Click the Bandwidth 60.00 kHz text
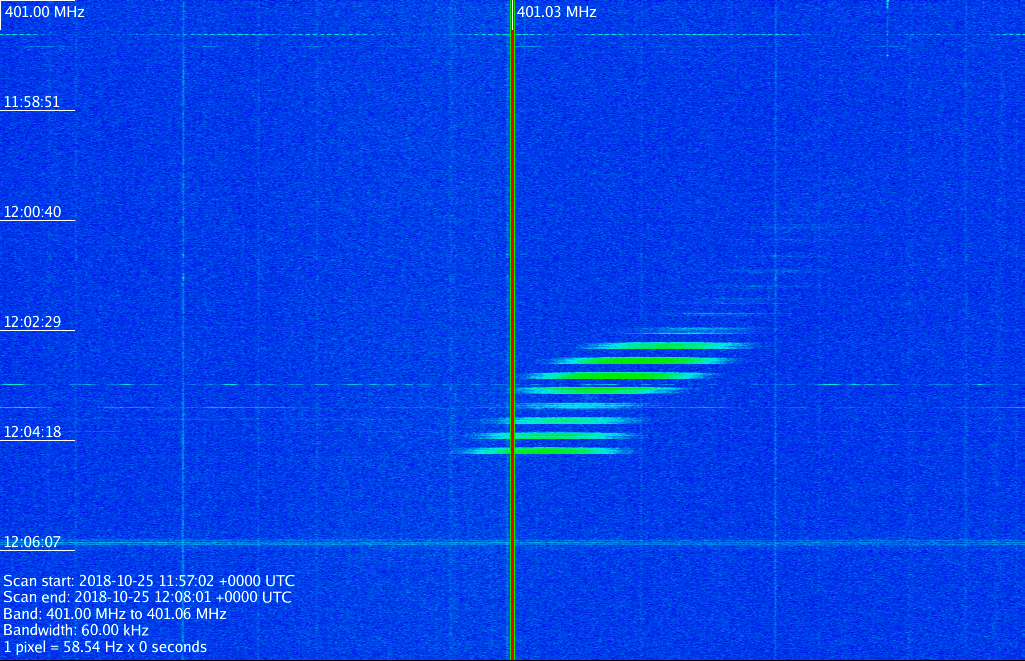Viewport: 1025px width, 661px height. [76, 630]
